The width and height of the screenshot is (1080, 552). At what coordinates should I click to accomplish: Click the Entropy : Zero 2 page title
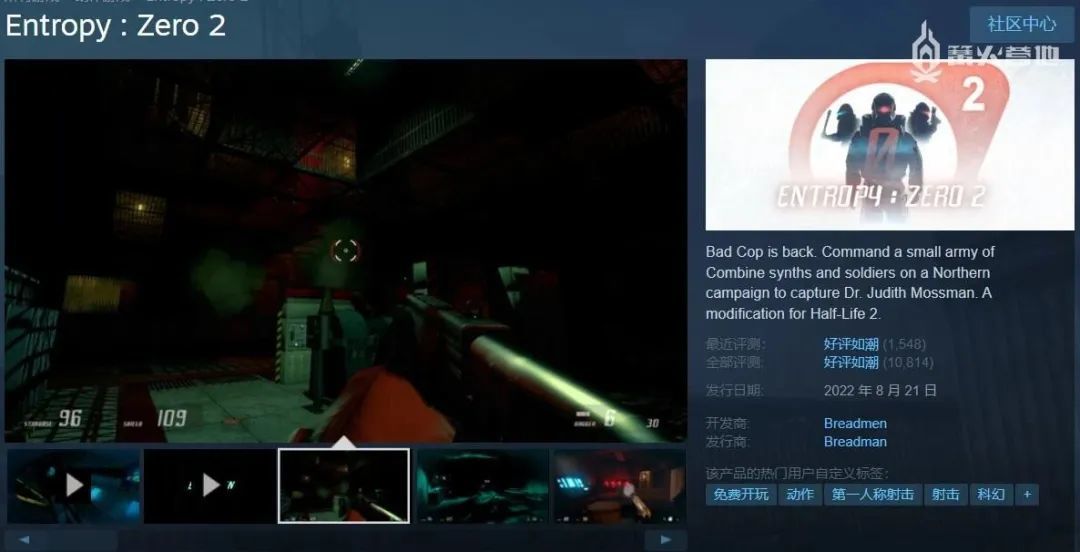pos(116,26)
